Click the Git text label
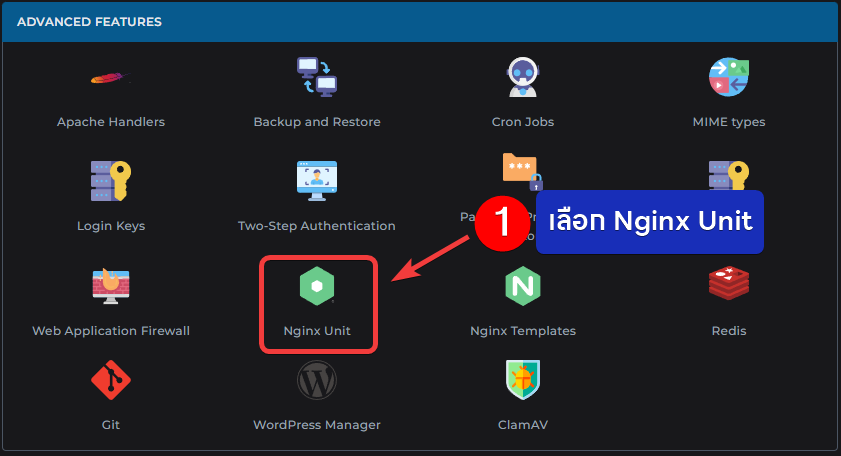Screen dimensions: 841x456 point(110,424)
